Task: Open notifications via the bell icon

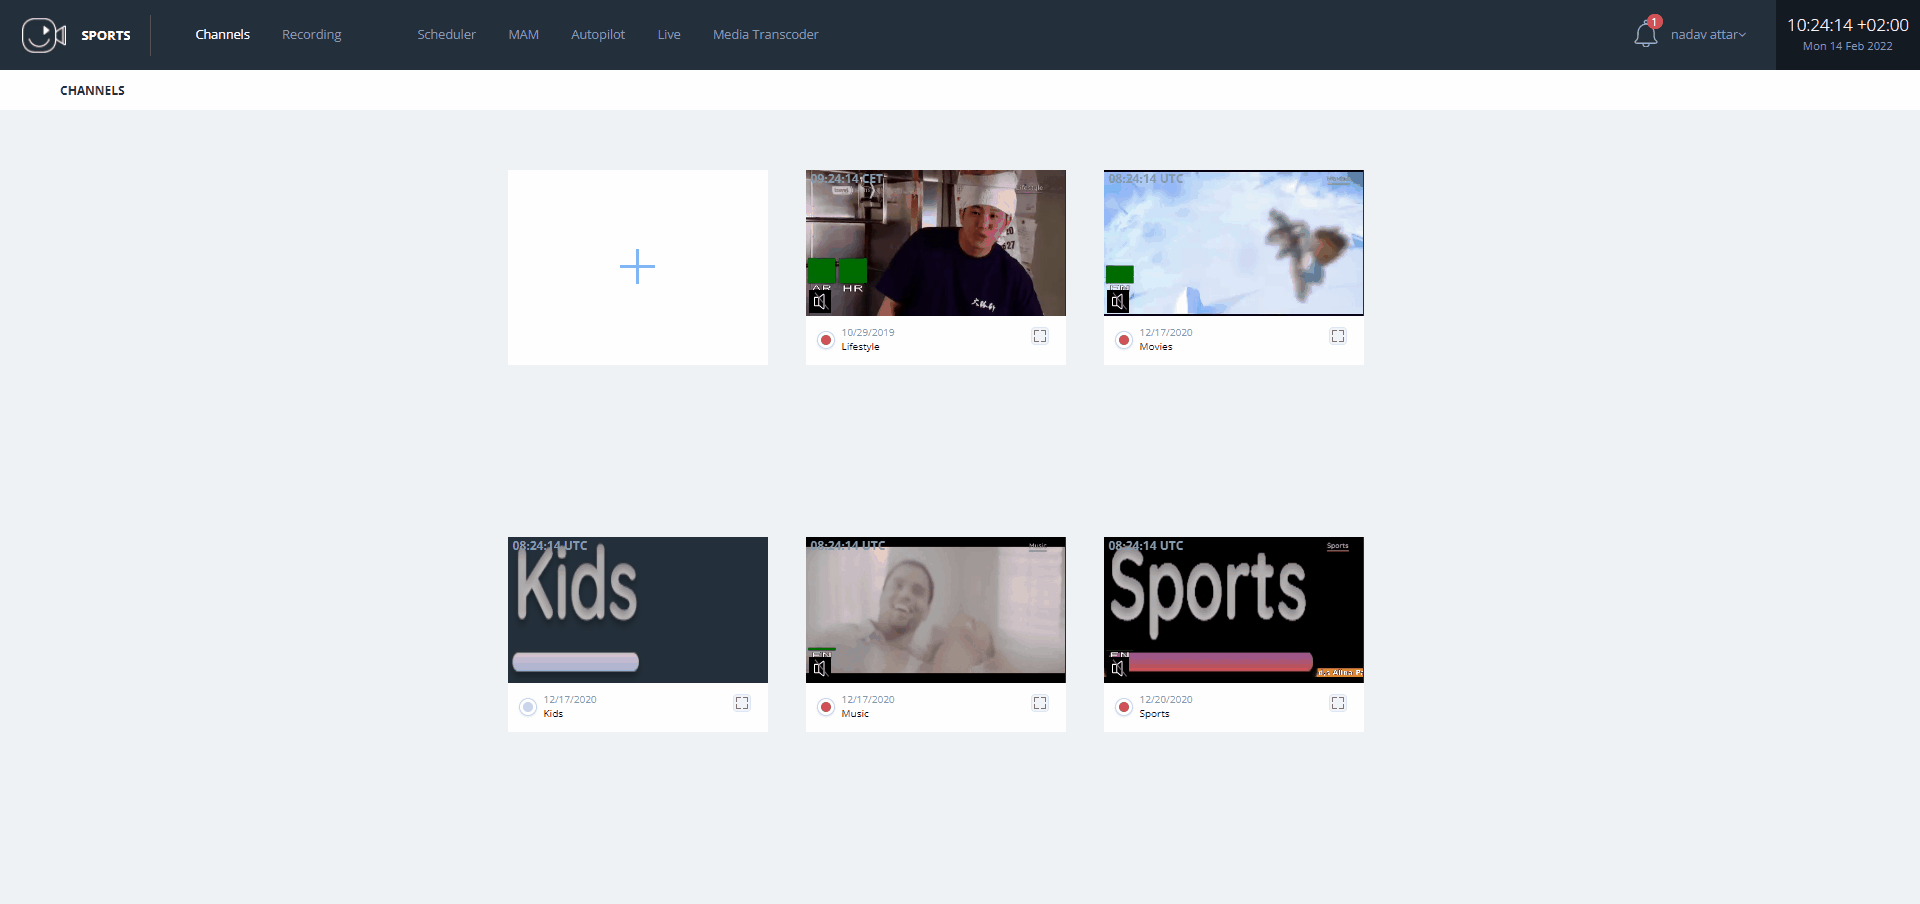Action: [x=1645, y=33]
